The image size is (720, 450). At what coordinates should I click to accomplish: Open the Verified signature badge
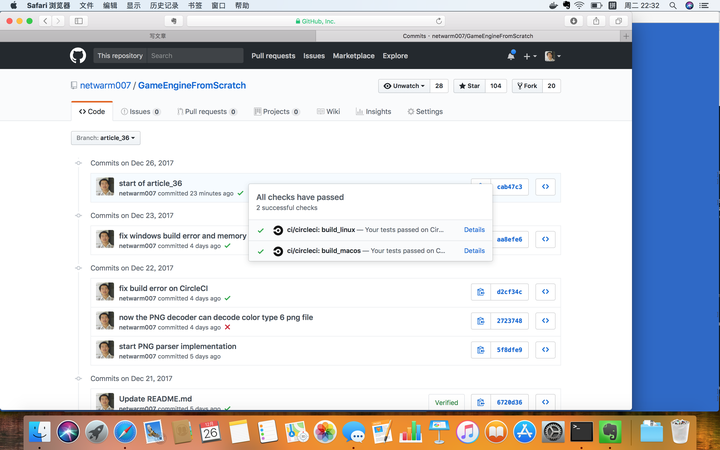coord(446,402)
